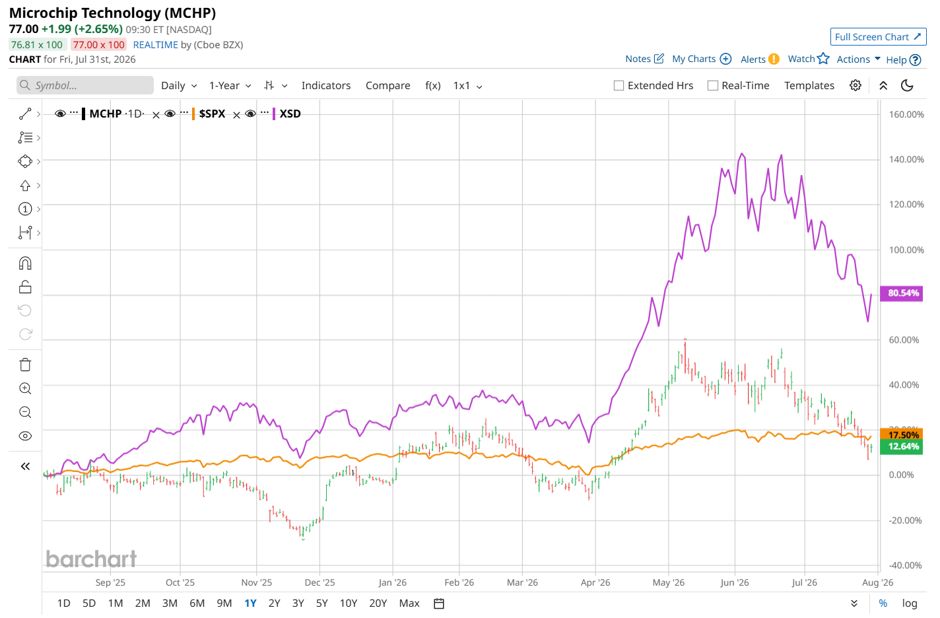
Task: Enable the Real-Time checkbox
Action: click(713, 86)
